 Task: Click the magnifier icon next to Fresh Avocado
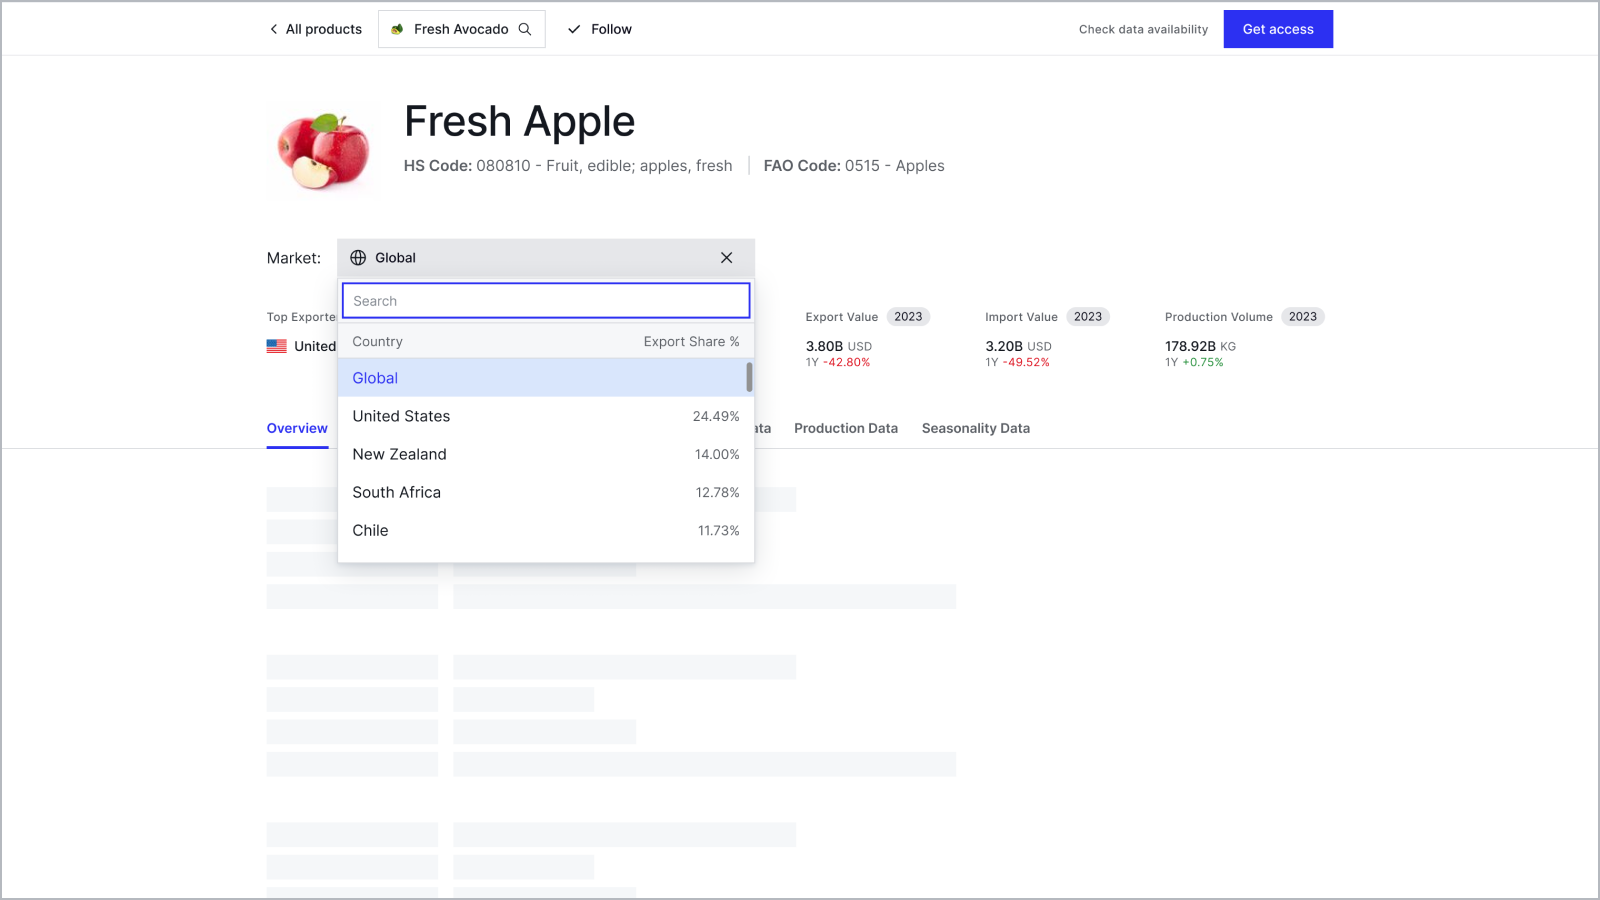click(x=525, y=29)
